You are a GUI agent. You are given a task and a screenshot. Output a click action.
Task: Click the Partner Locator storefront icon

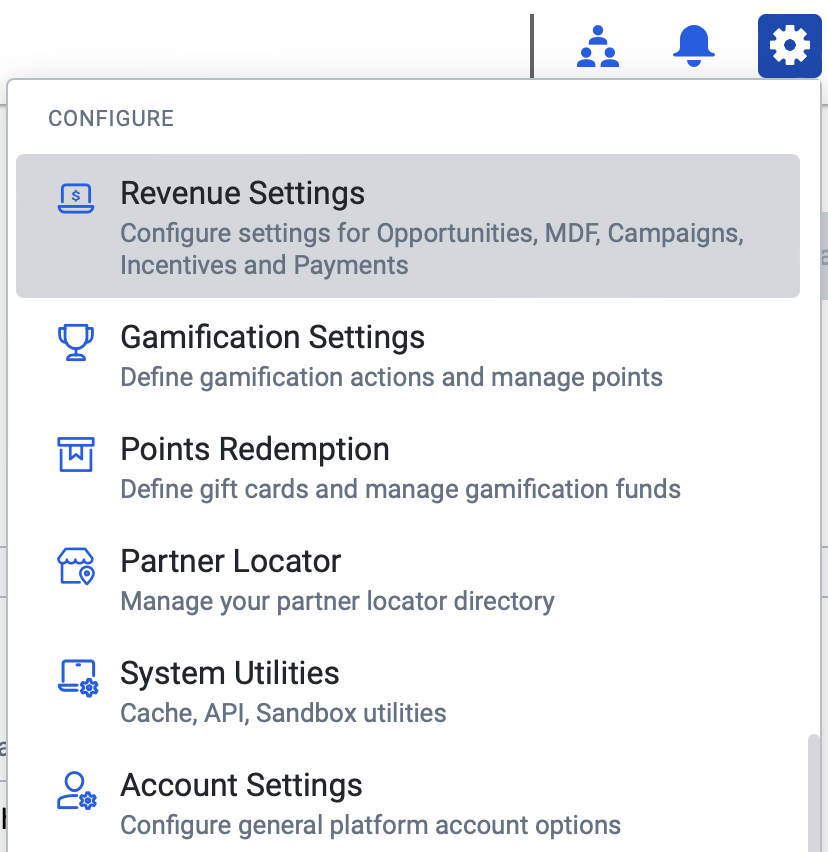[76, 566]
